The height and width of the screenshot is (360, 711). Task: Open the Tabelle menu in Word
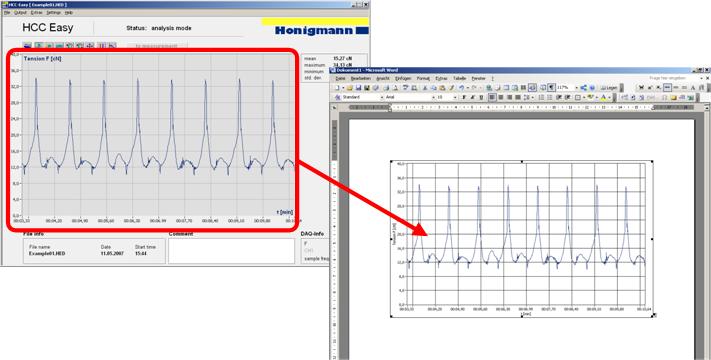pos(459,78)
